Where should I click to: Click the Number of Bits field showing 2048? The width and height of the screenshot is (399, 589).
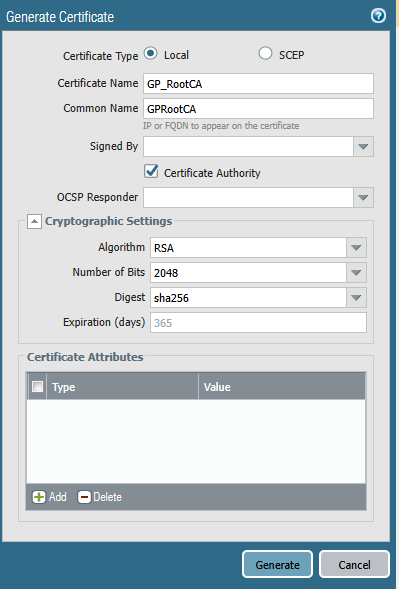(248, 272)
